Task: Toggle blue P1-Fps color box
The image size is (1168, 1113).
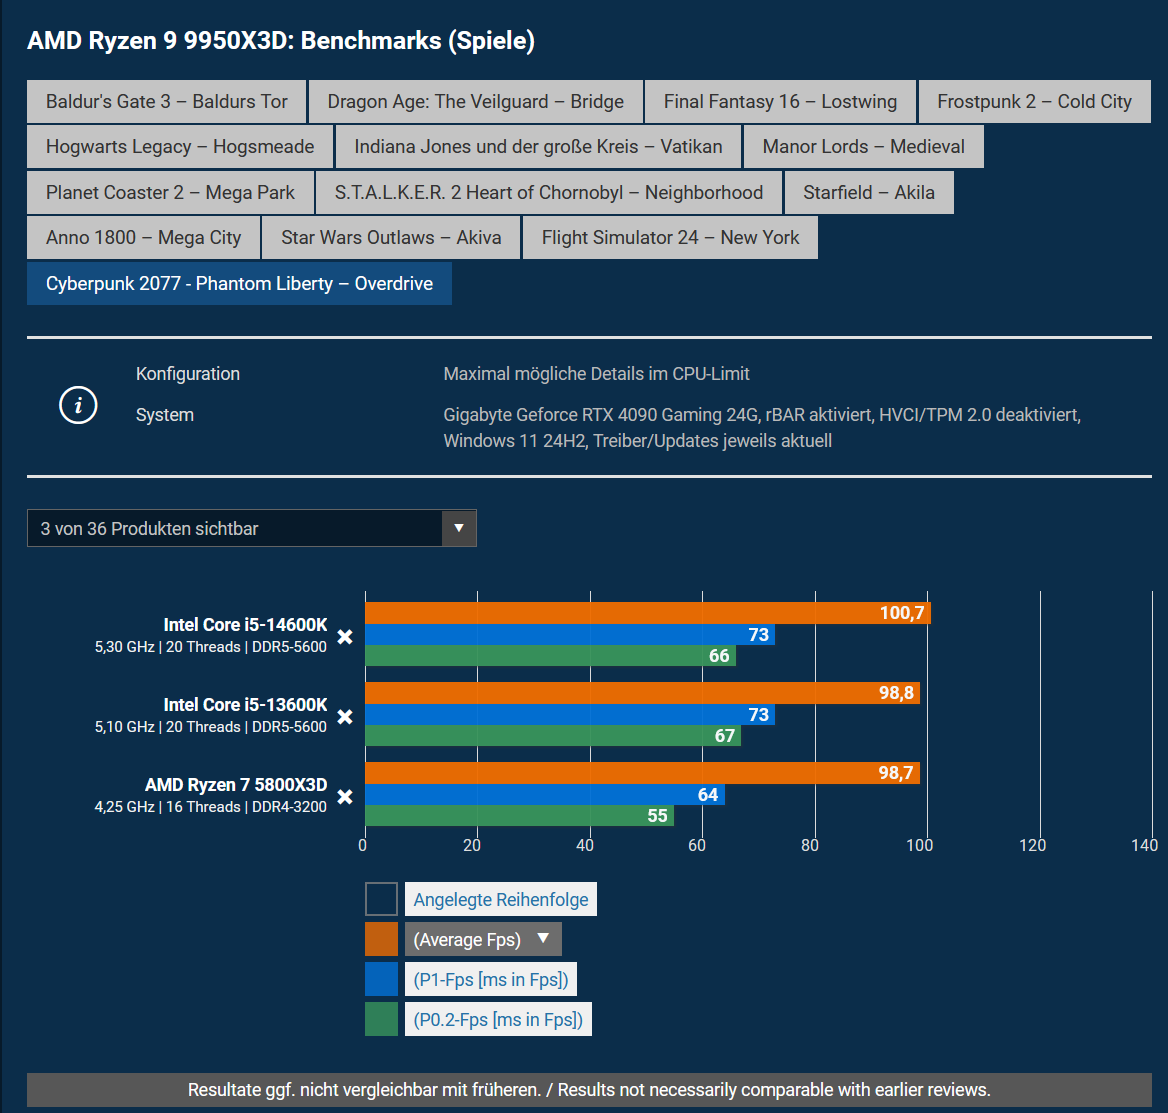Action: [381, 980]
